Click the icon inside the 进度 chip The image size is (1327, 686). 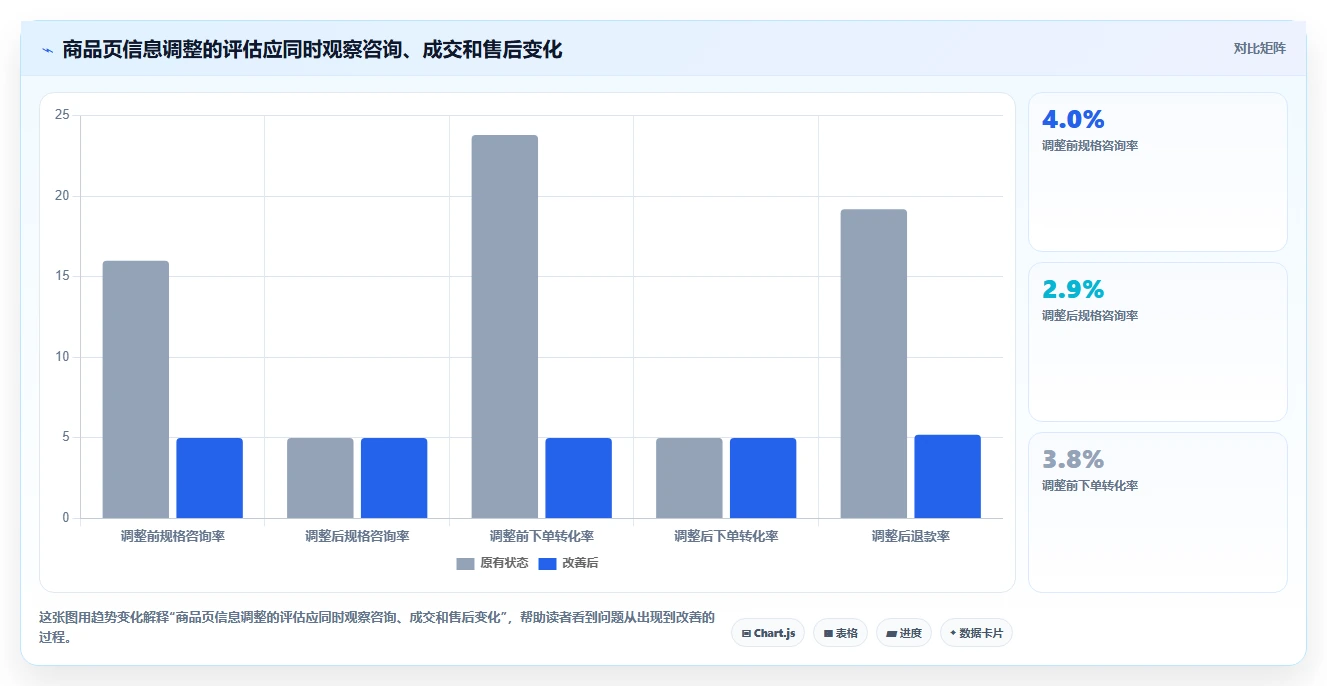pyautogui.click(x=891, y=633)
